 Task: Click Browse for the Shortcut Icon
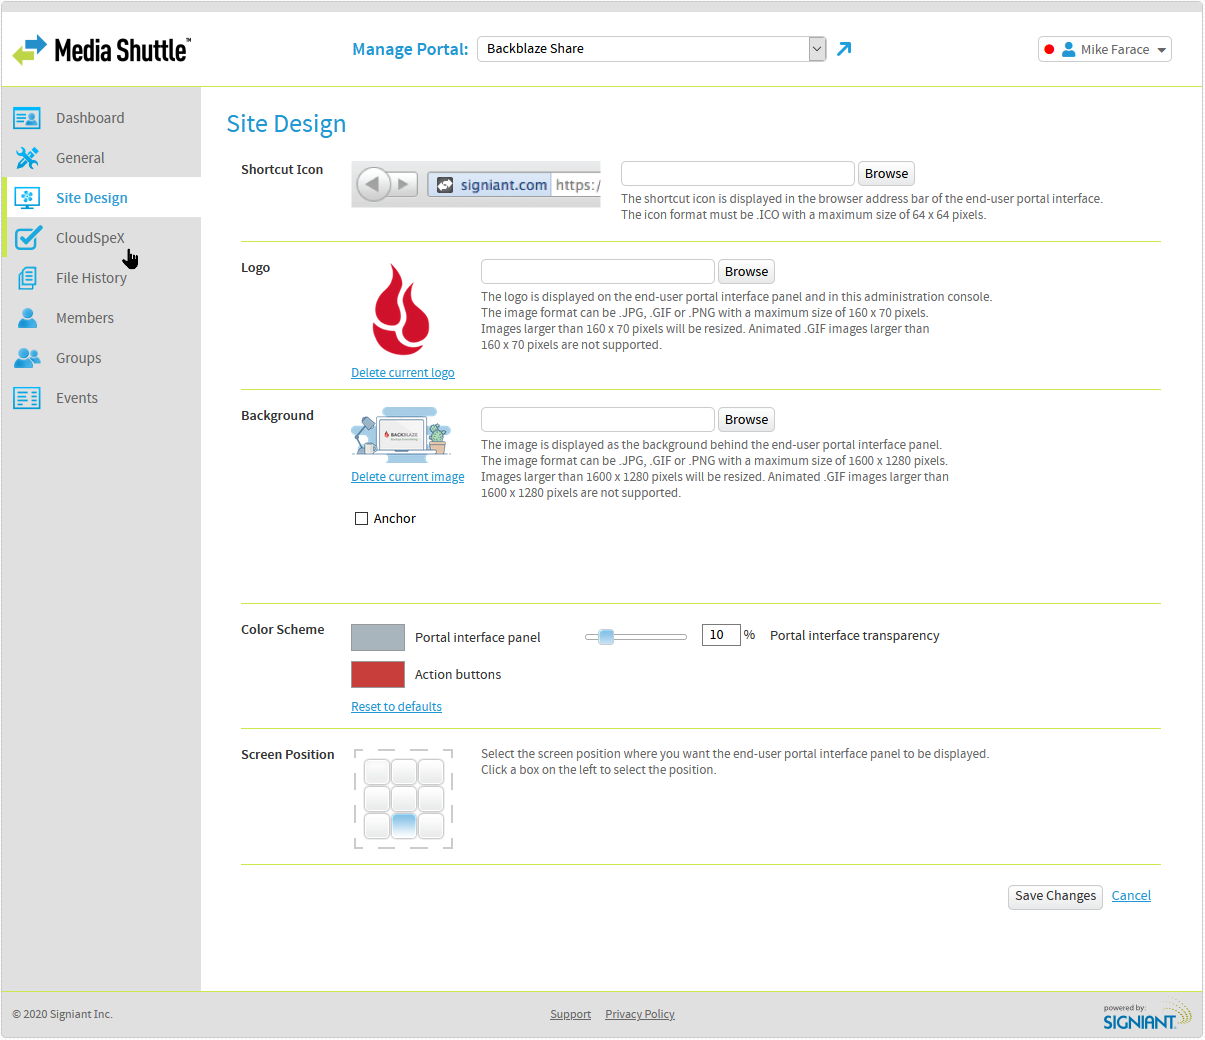(x=886, y=174)
